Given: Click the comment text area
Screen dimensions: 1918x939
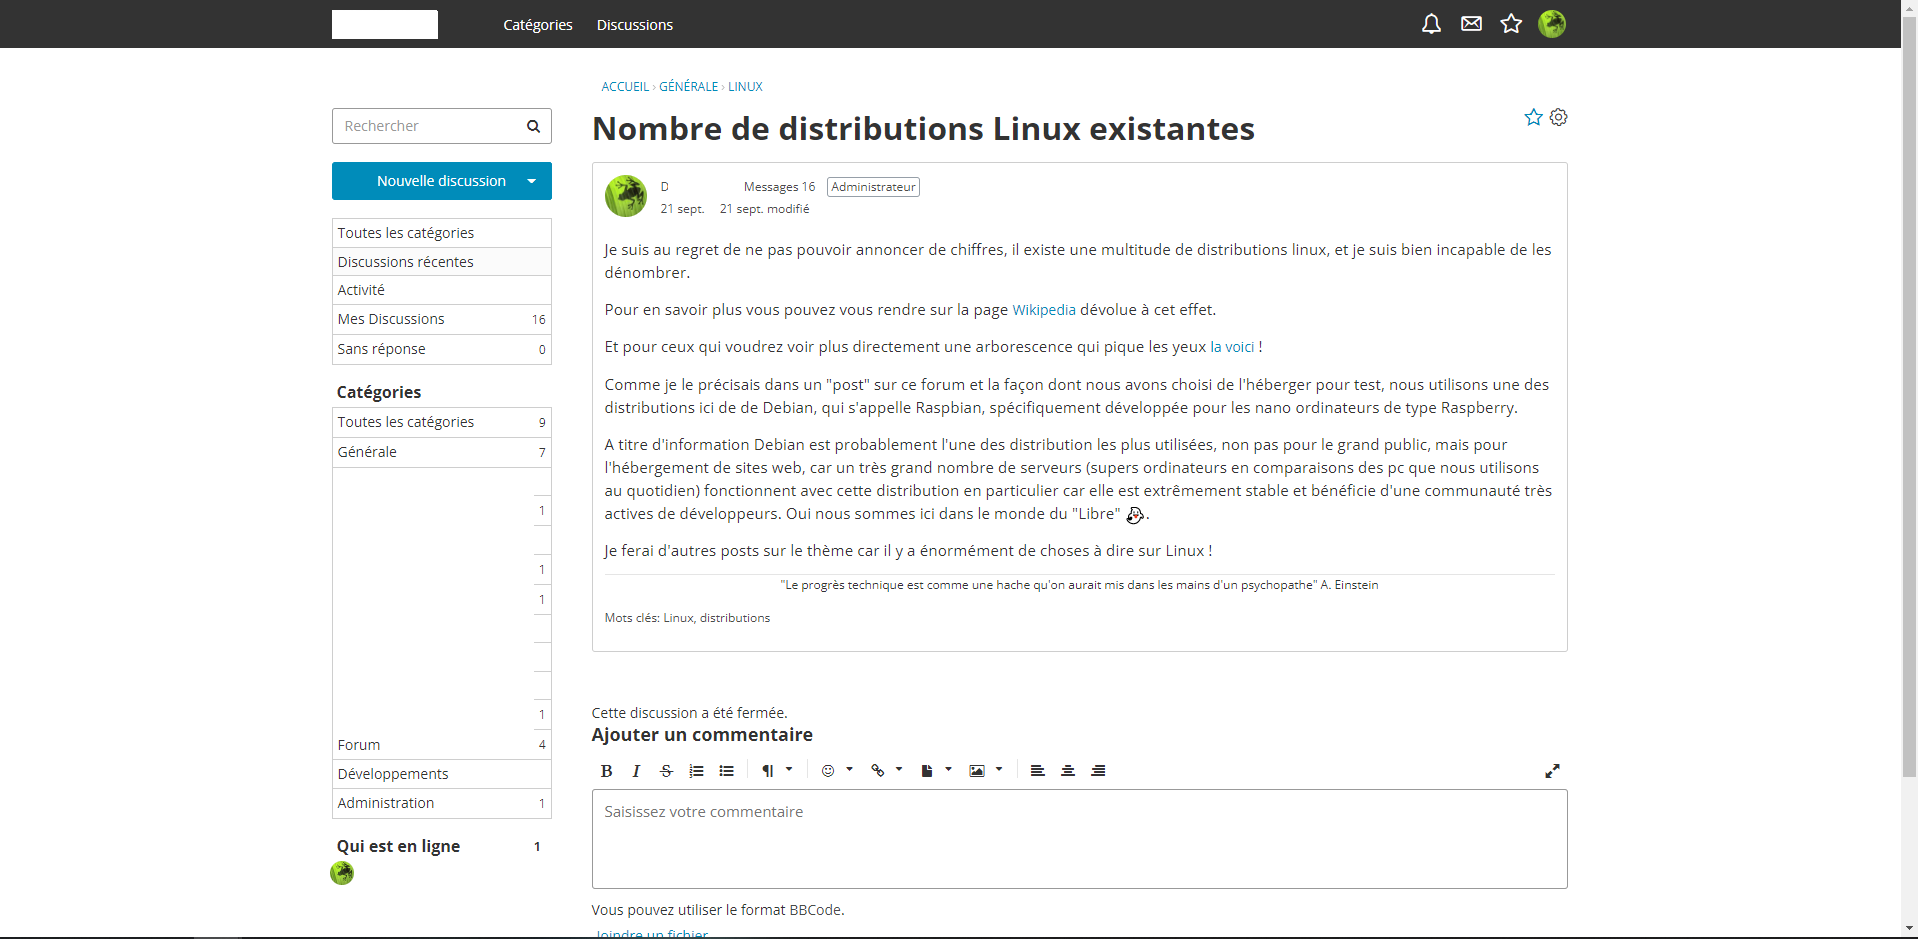Looking at the screenshot, I should pyautogui.click(x=1079, y=839).
